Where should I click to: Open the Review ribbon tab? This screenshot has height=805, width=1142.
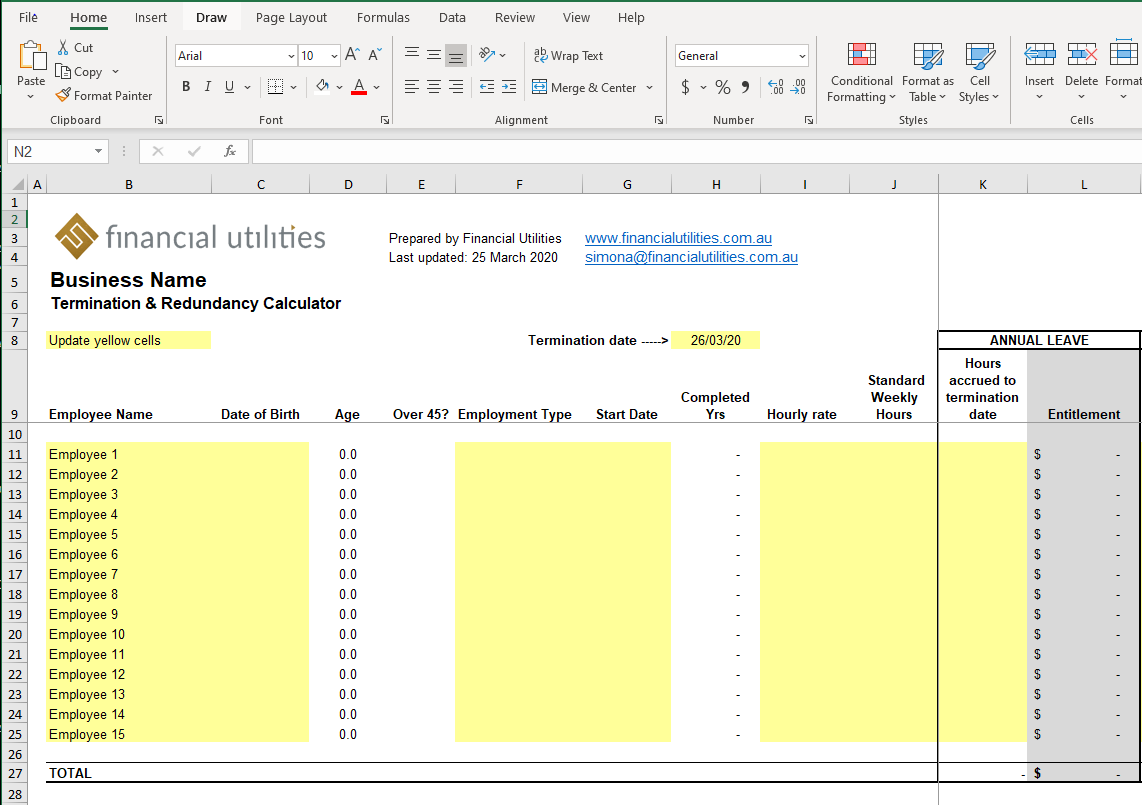click(x=514, y=17)
